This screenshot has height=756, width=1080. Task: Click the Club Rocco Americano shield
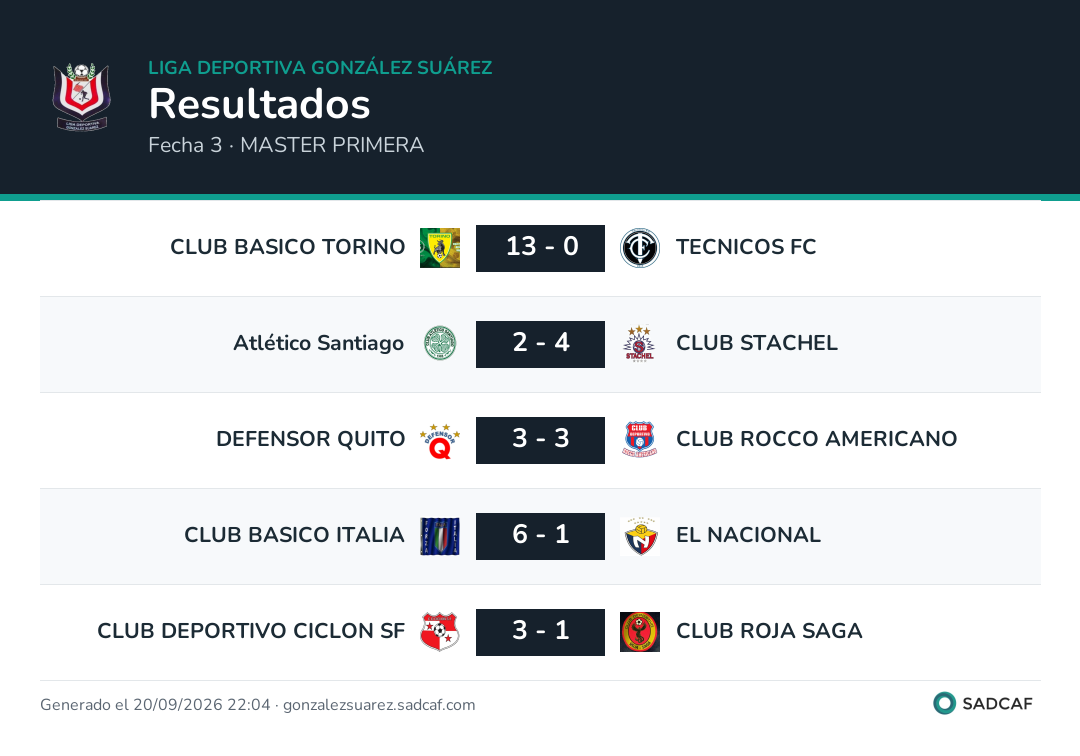[x=640, y=440]
